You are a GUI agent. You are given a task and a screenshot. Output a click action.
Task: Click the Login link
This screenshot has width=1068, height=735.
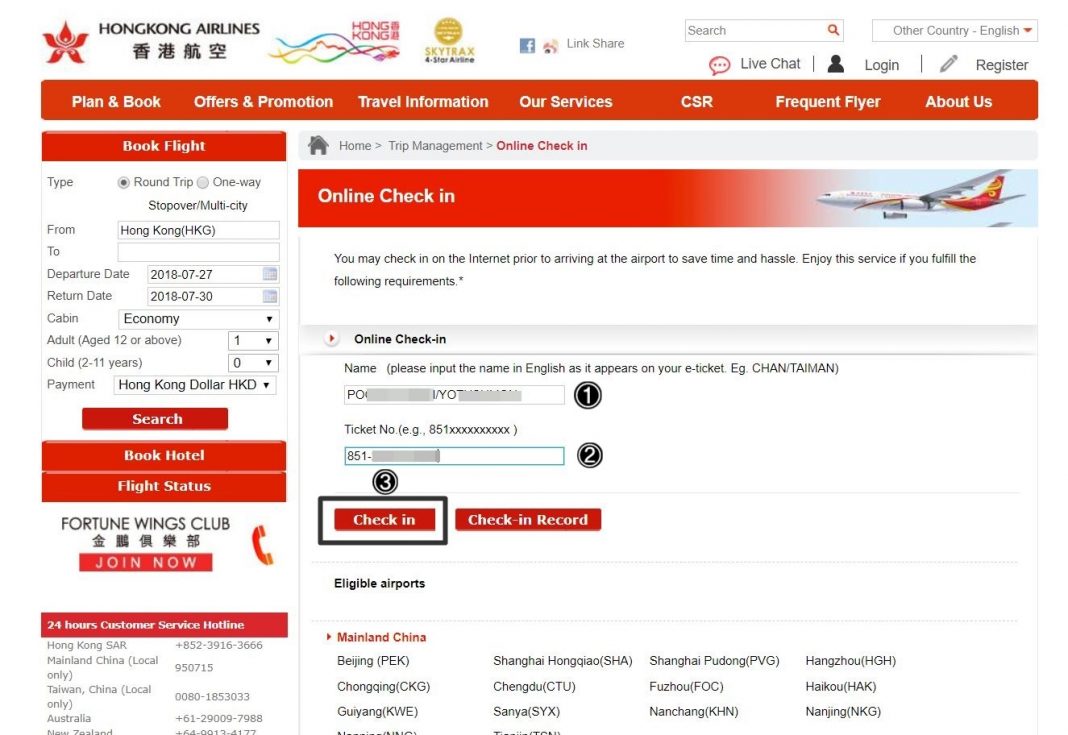click(x=882, y=65)
